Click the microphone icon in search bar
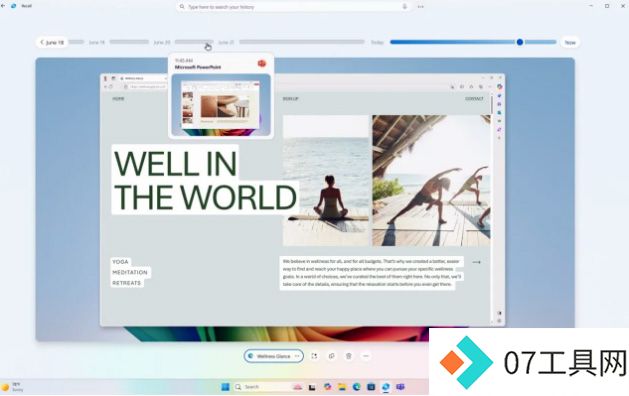629x396 pixels. click(405, 6)
